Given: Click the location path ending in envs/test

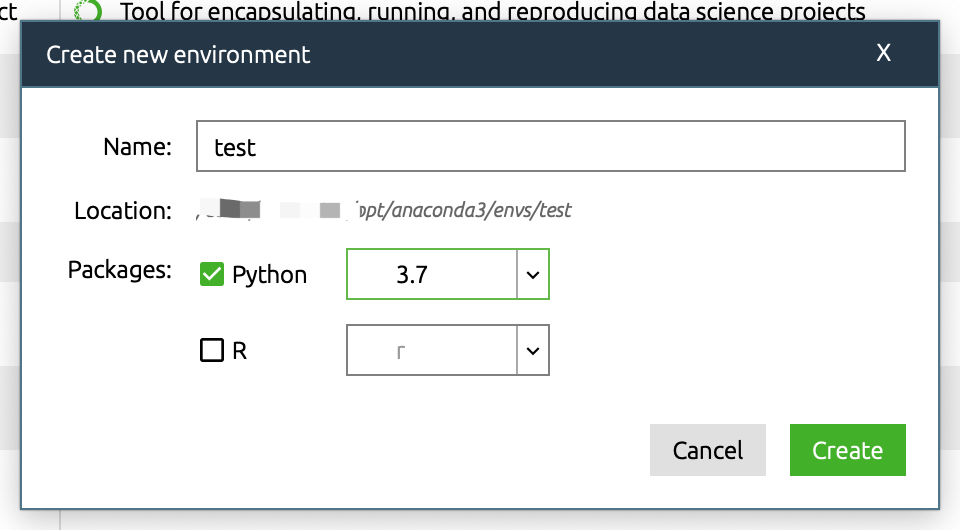Looking at the screenshot, I should 465,211.
